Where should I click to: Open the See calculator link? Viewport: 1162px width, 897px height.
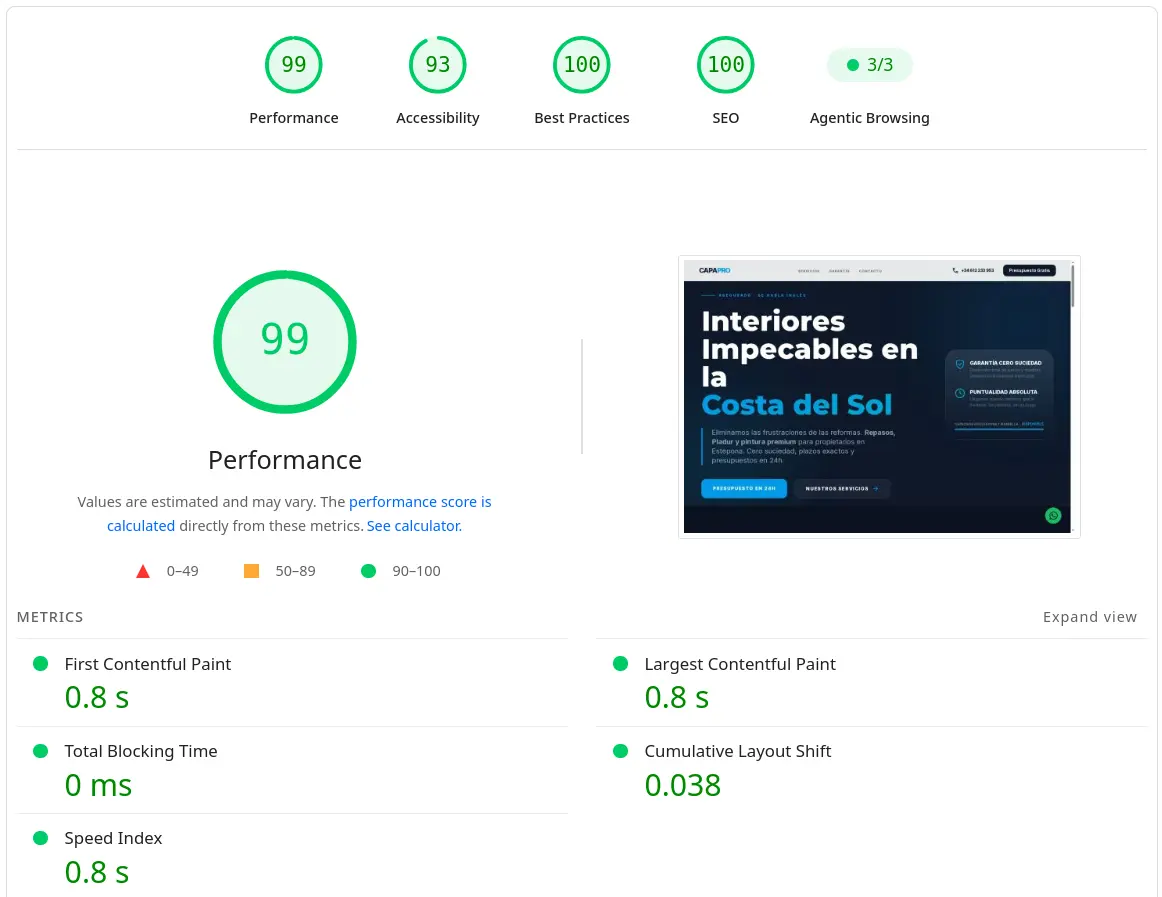click(414, 526)
